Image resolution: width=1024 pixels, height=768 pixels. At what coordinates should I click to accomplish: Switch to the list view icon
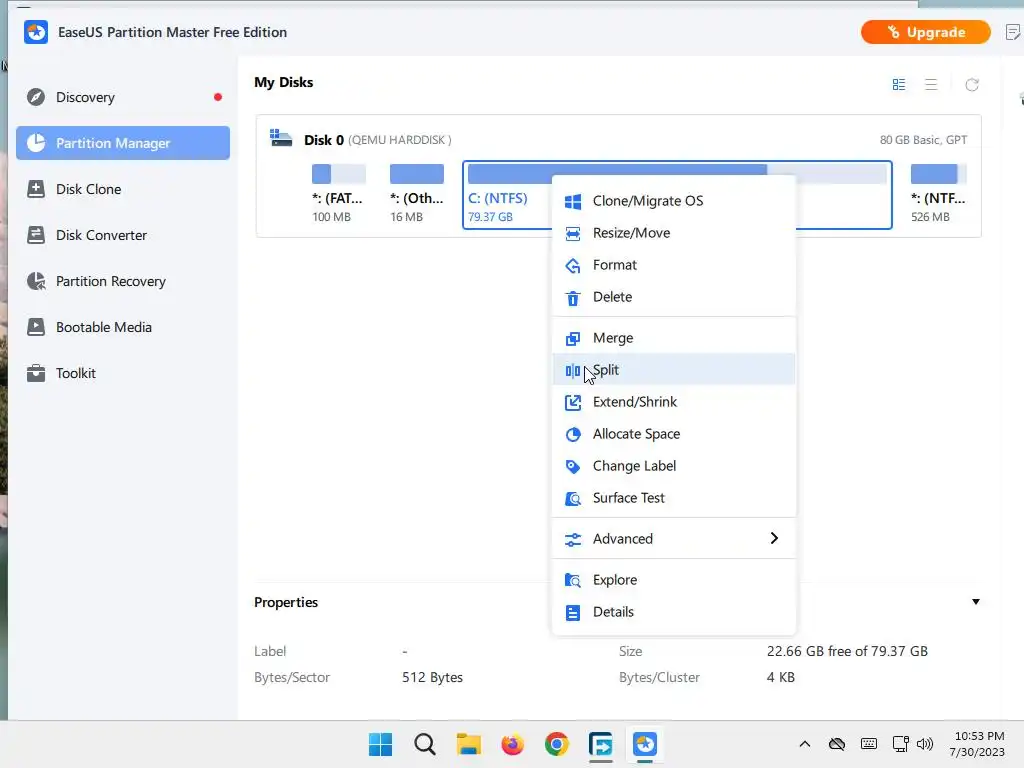(931, 85)
